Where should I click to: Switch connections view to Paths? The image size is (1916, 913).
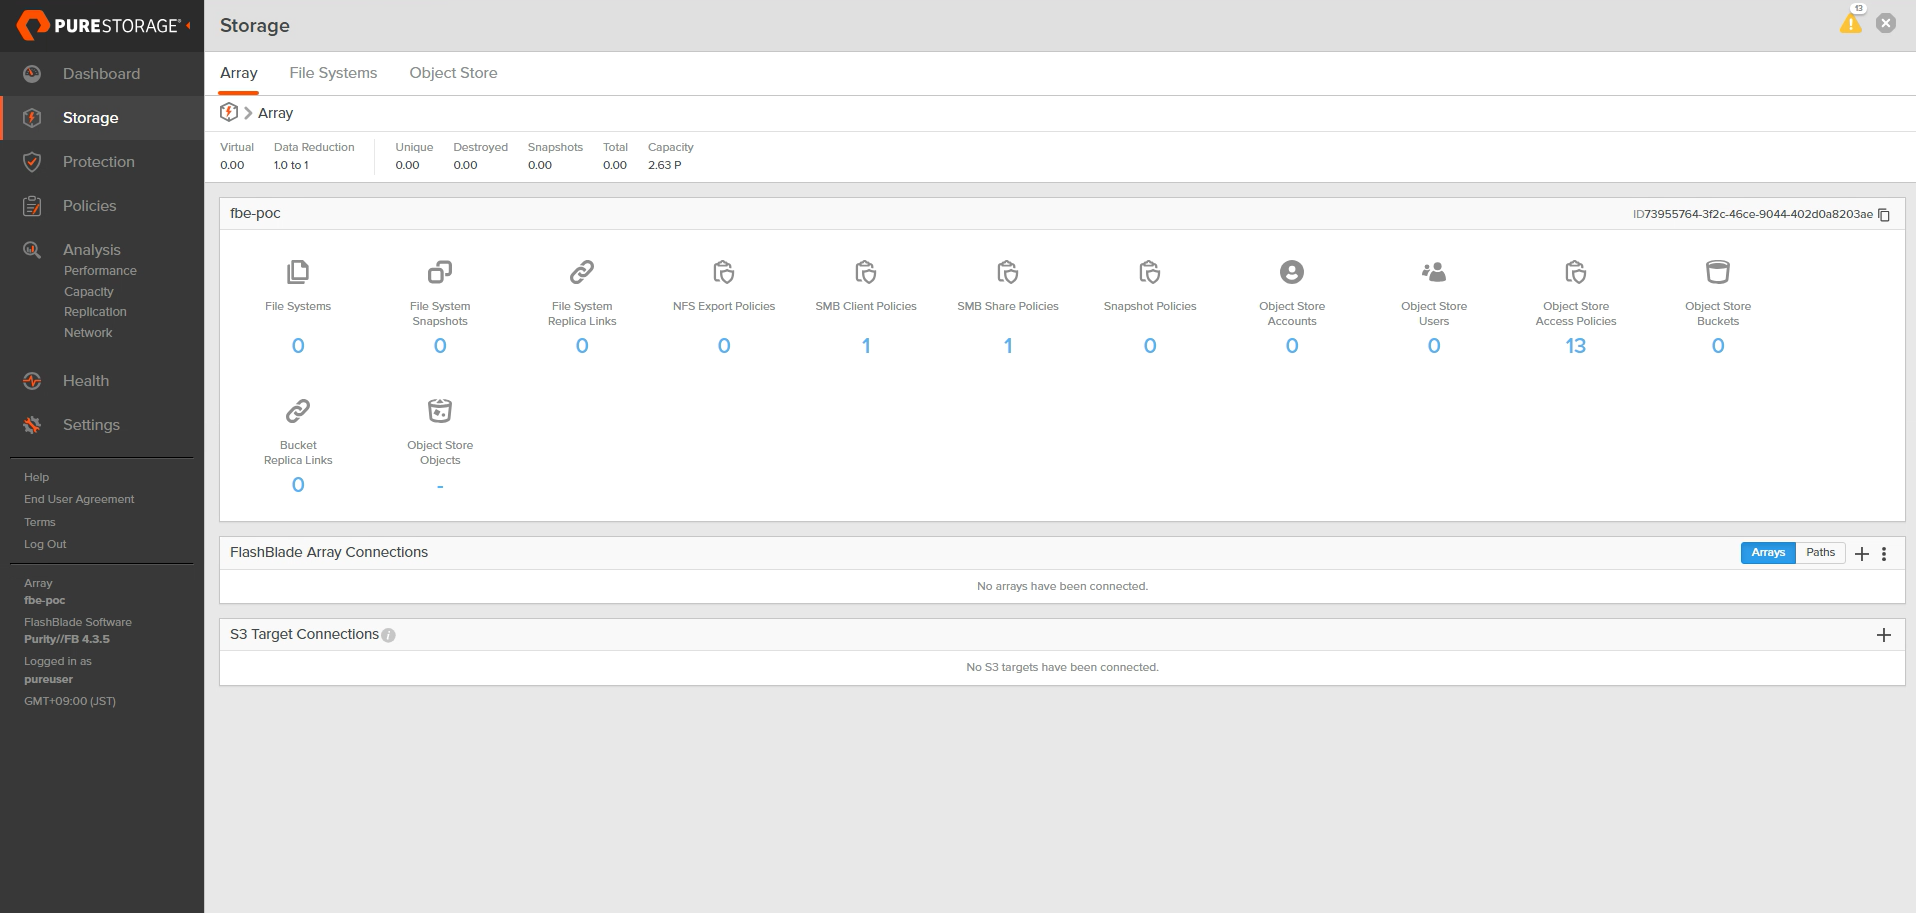(x=1820, y=553)
